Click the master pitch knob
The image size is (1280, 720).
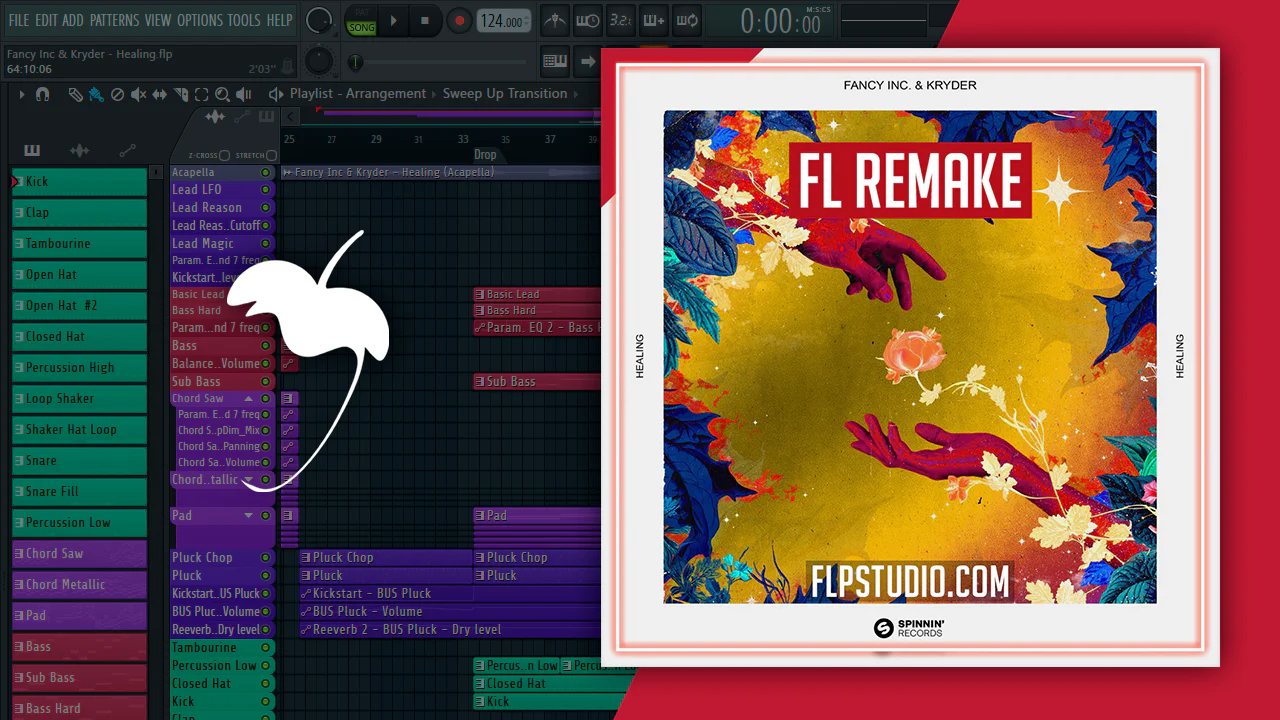pyautogui.click(x=318, y=60)
